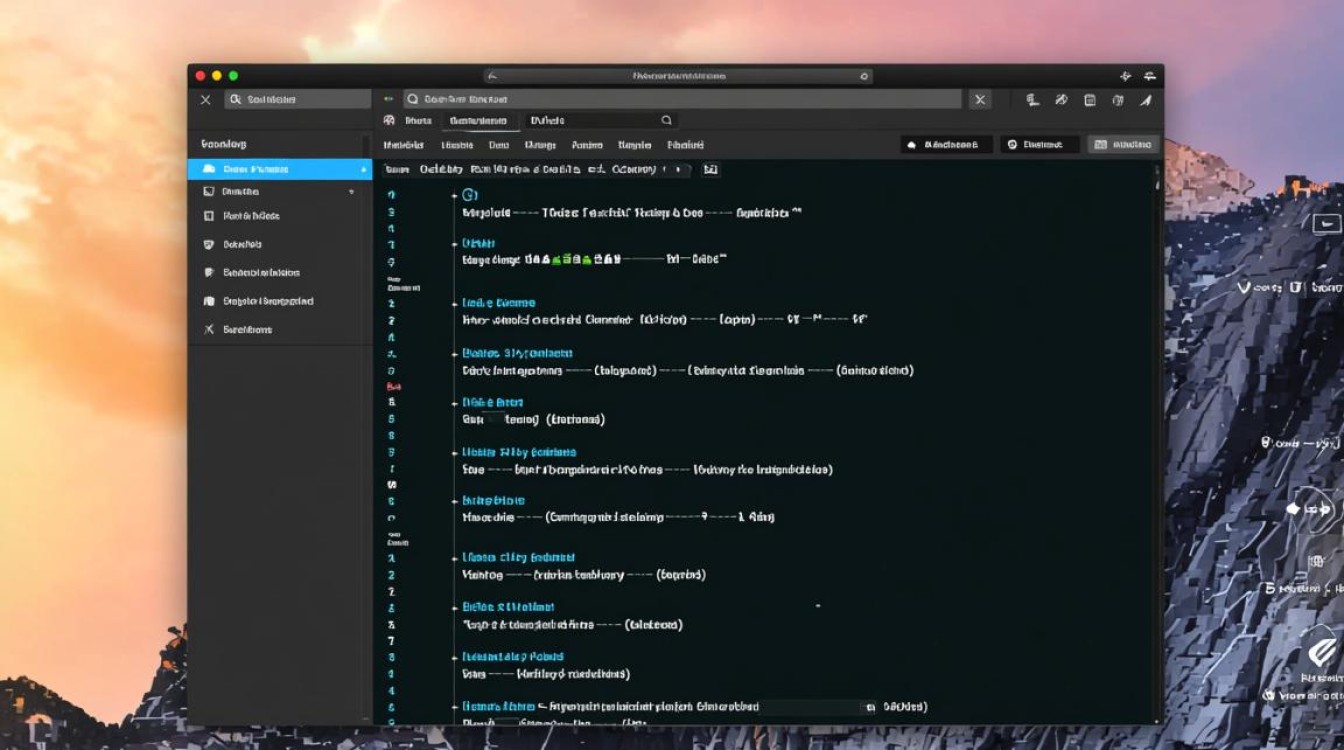Click the editor's vertical scrollbar
This screenshot has width=1344, height=750.
click(x=1158, y=400)
